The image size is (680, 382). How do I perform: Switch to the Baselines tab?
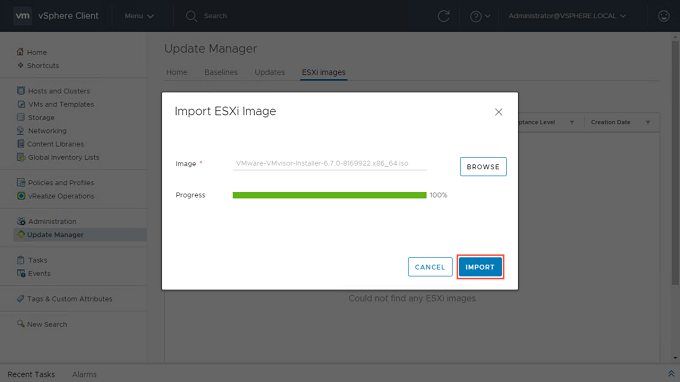pos(221,72)
